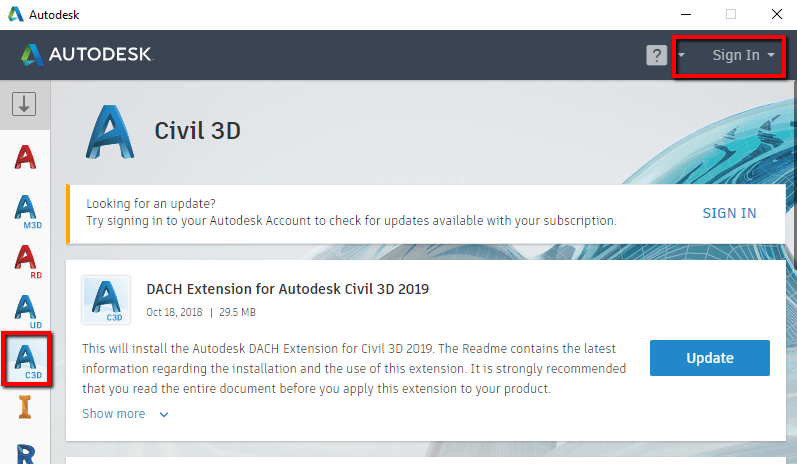Minimize the Autodesk window
This screenshot has height=464, width=797.
[x=685, y=14]
